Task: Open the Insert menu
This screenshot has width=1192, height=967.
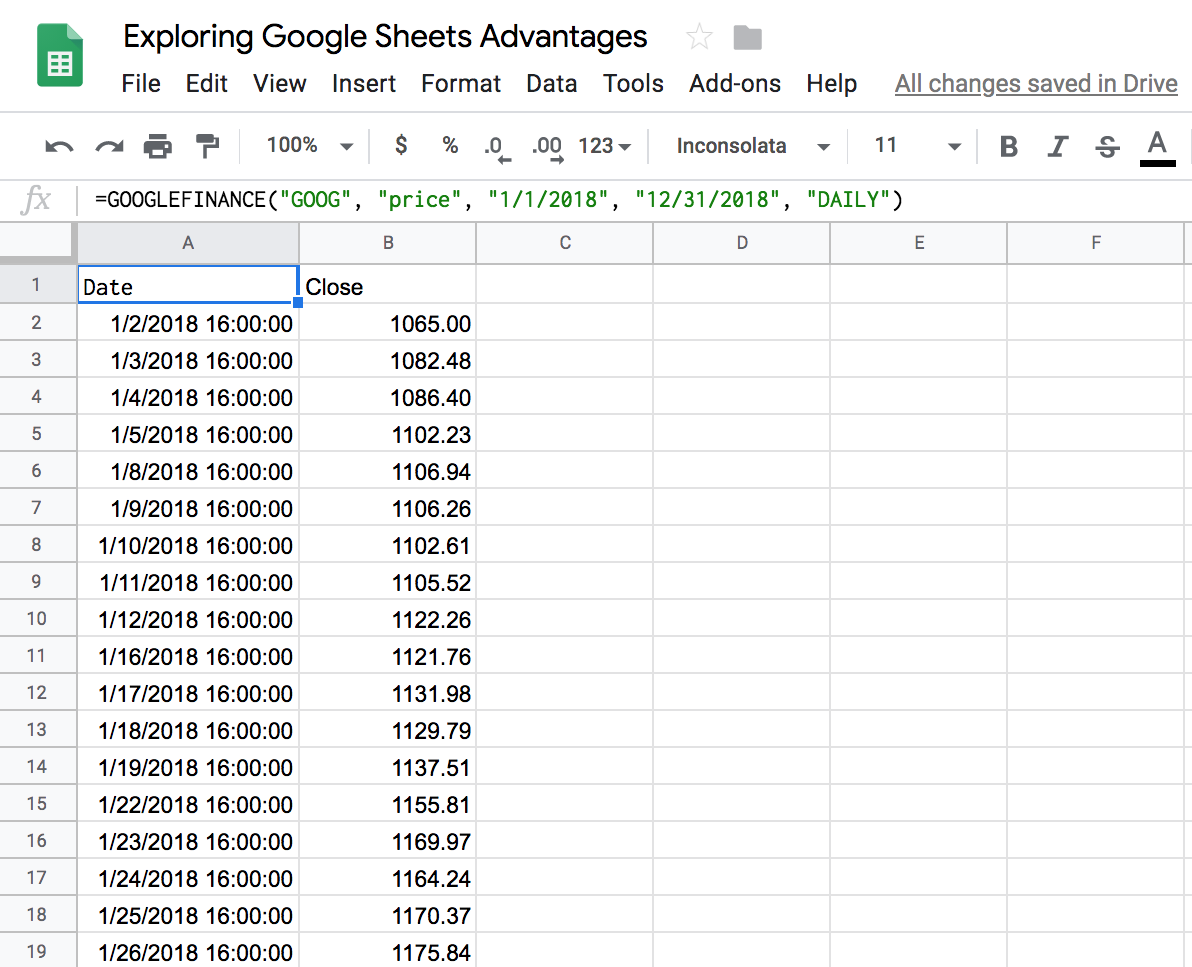Action: [x=364, y=84]
